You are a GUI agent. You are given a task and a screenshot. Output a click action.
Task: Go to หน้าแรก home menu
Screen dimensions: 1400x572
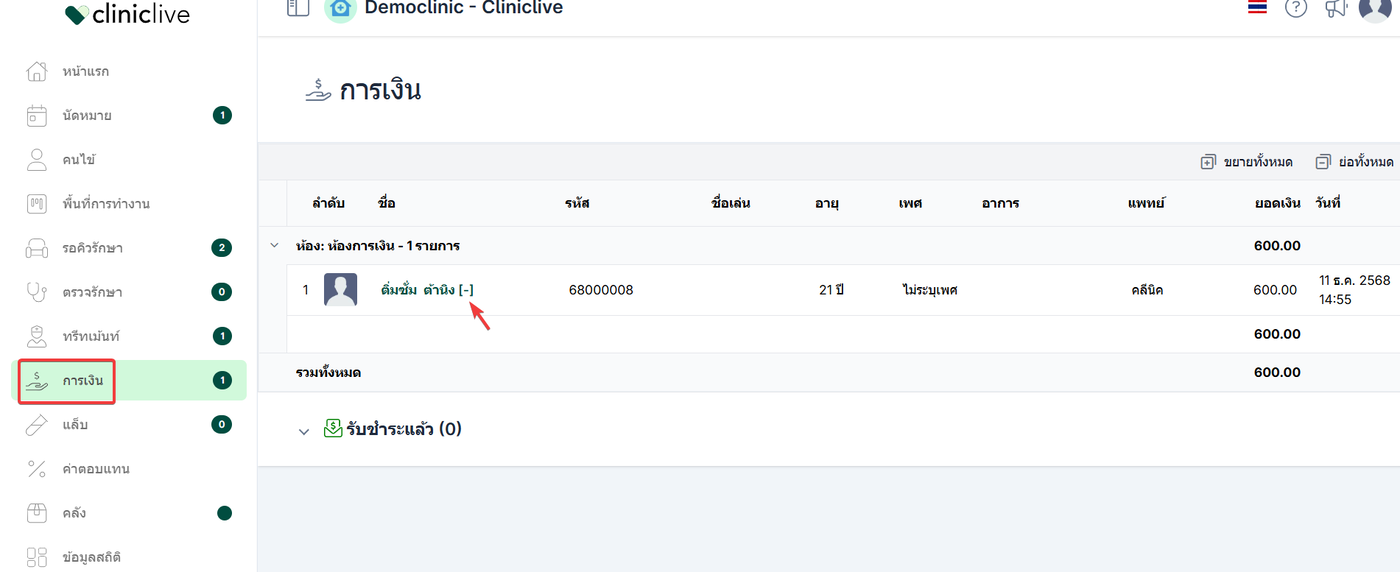pos(85,72)
